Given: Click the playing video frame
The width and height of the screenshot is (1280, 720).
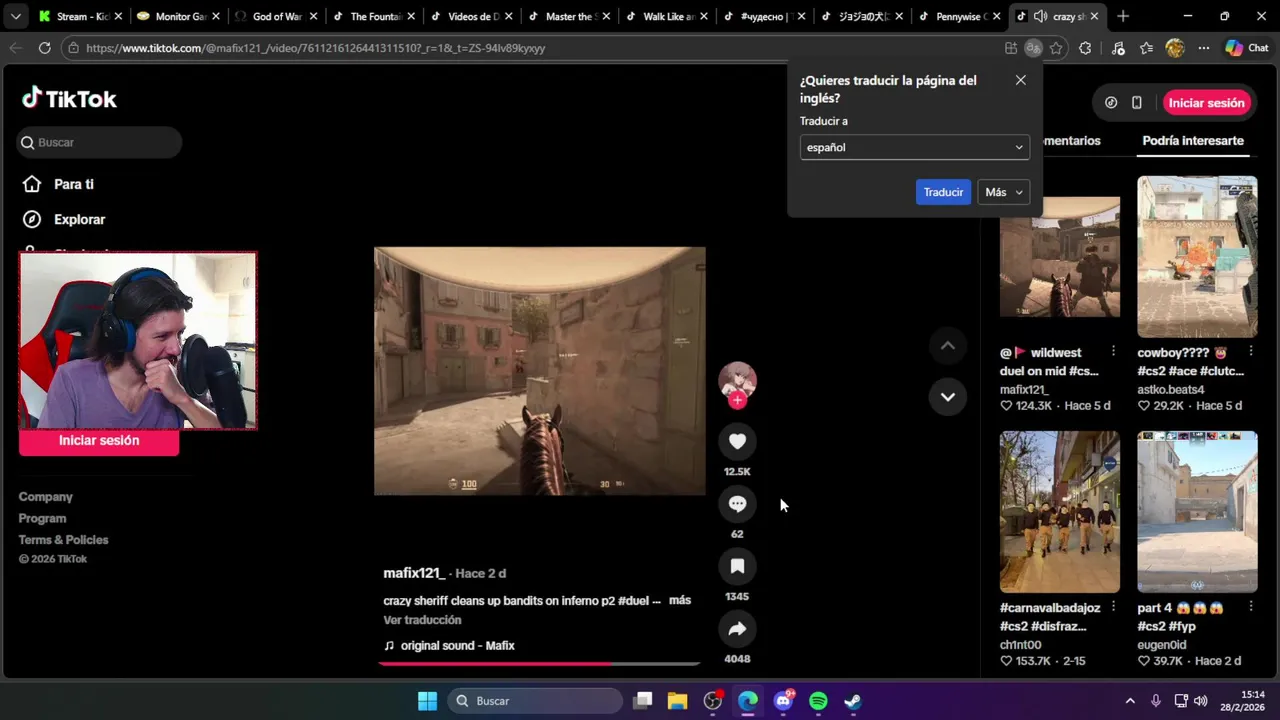Looking at the screenshot, I should 539,371.
